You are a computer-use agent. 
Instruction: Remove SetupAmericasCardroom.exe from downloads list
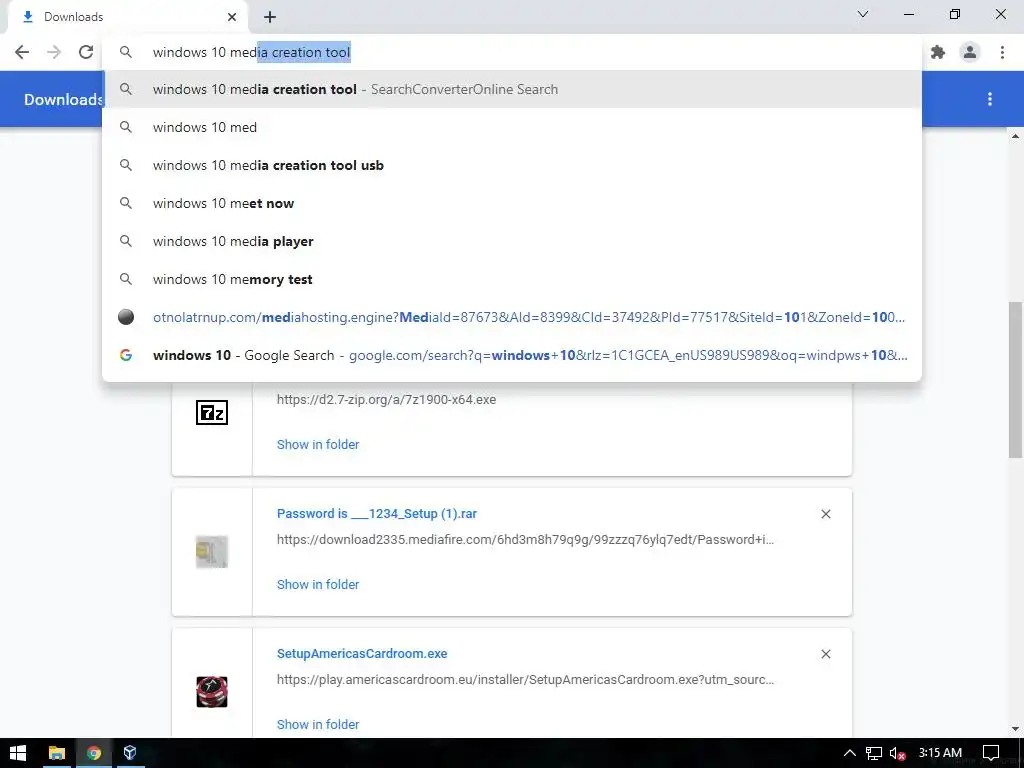tap(825, 654)
